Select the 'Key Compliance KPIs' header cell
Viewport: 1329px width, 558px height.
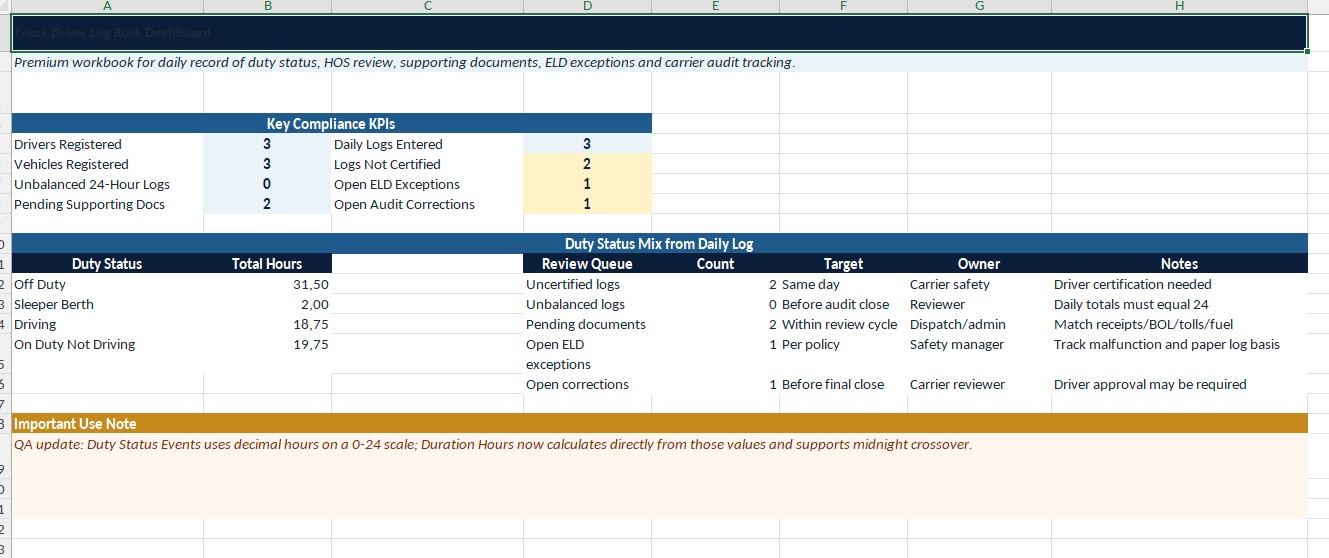click(331, 124)
